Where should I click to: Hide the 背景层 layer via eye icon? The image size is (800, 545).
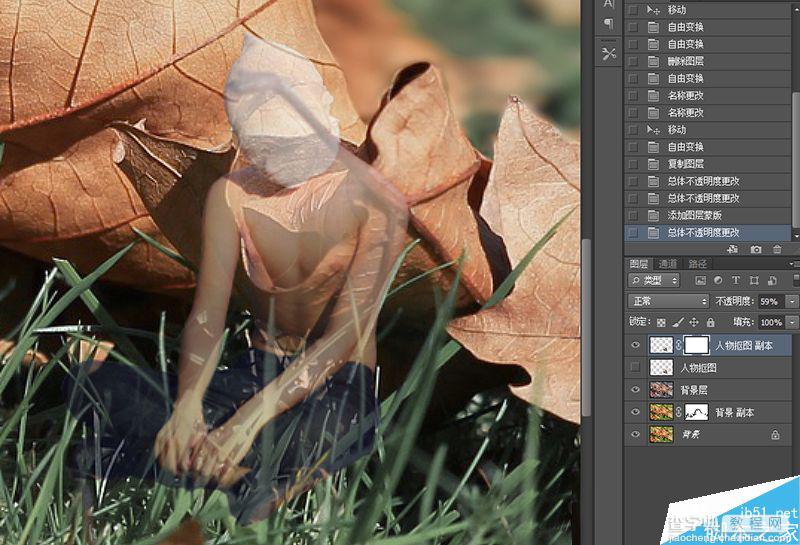[x=635, y=389]
